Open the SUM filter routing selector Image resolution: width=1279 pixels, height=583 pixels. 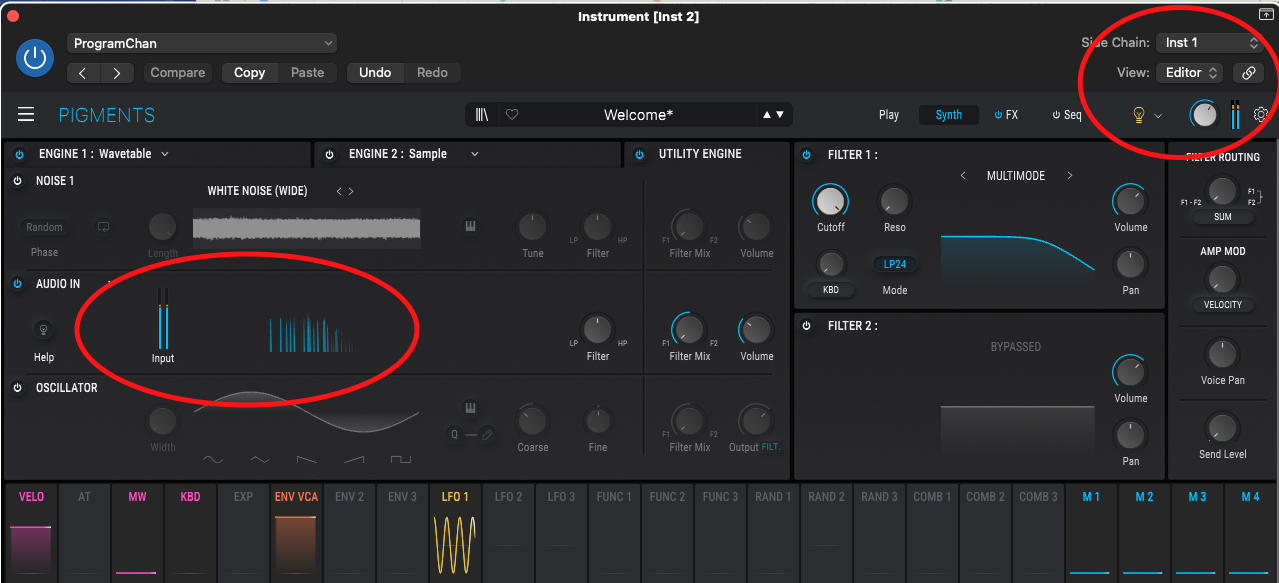[1222, 217]
